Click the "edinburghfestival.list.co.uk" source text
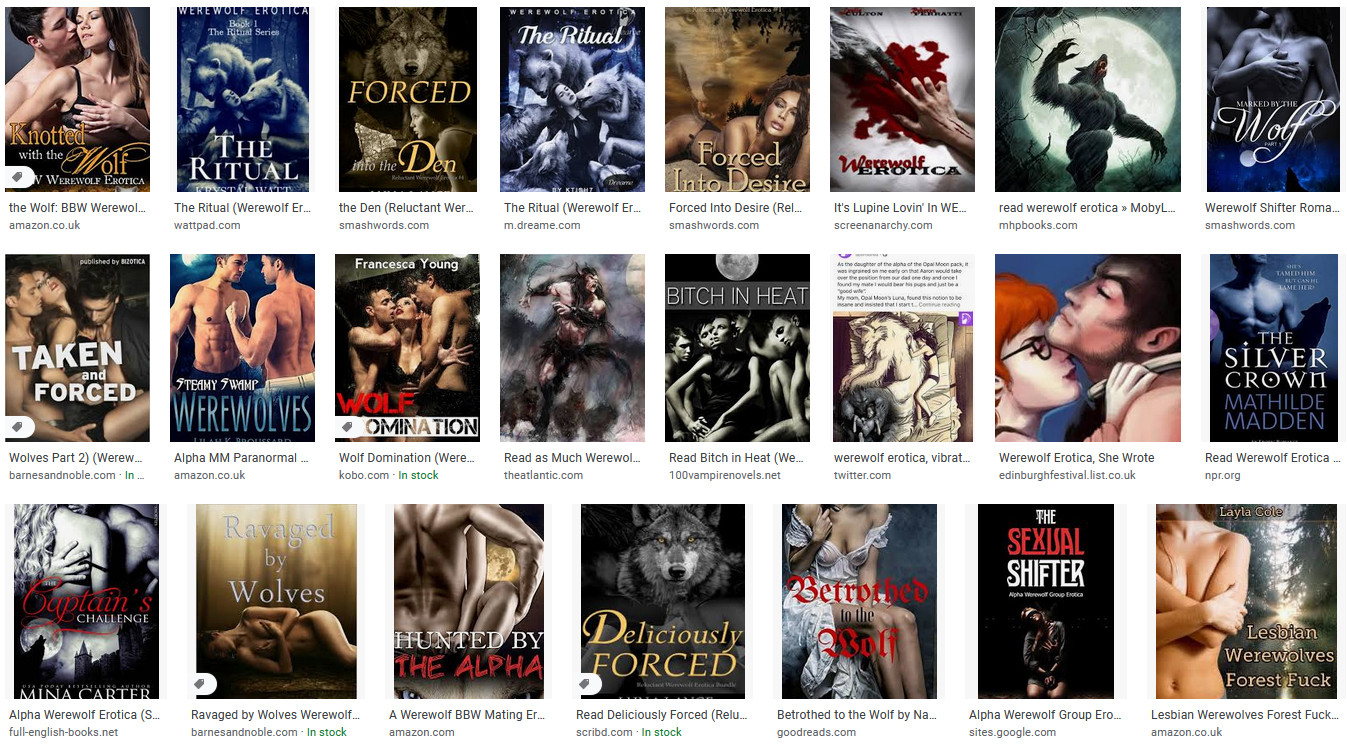 coord(1067,476)
